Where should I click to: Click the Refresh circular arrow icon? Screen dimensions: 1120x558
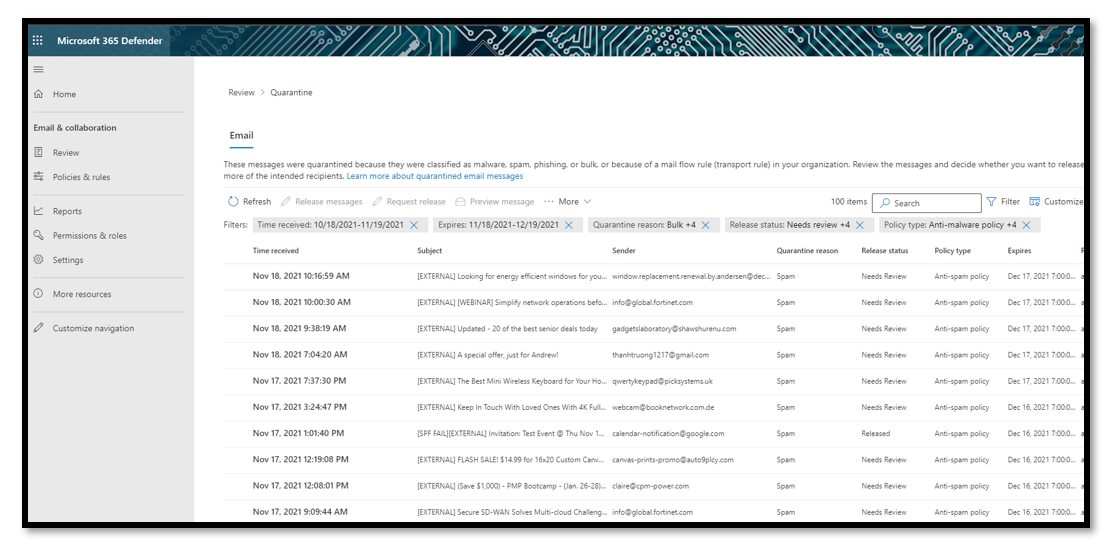(x=233, y=201)
